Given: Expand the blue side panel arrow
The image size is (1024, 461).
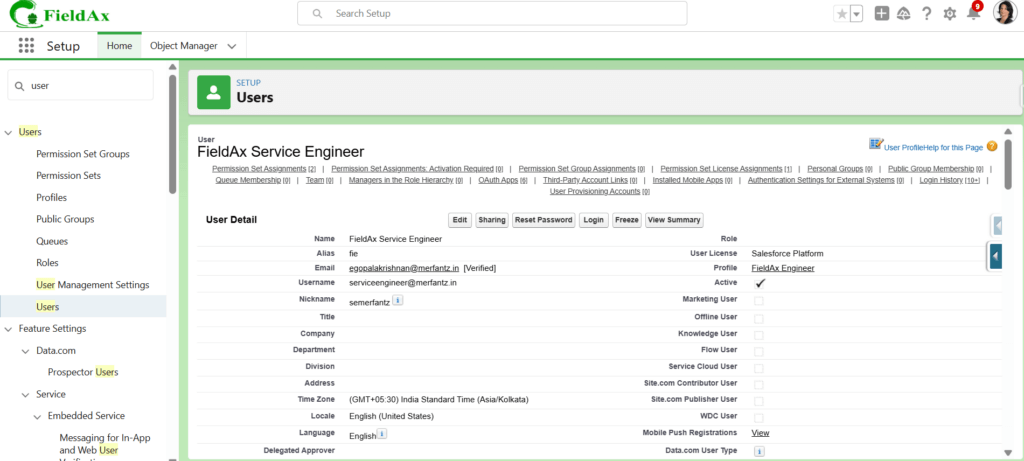Looking at the screenshot, I should [x=995, y=256].
